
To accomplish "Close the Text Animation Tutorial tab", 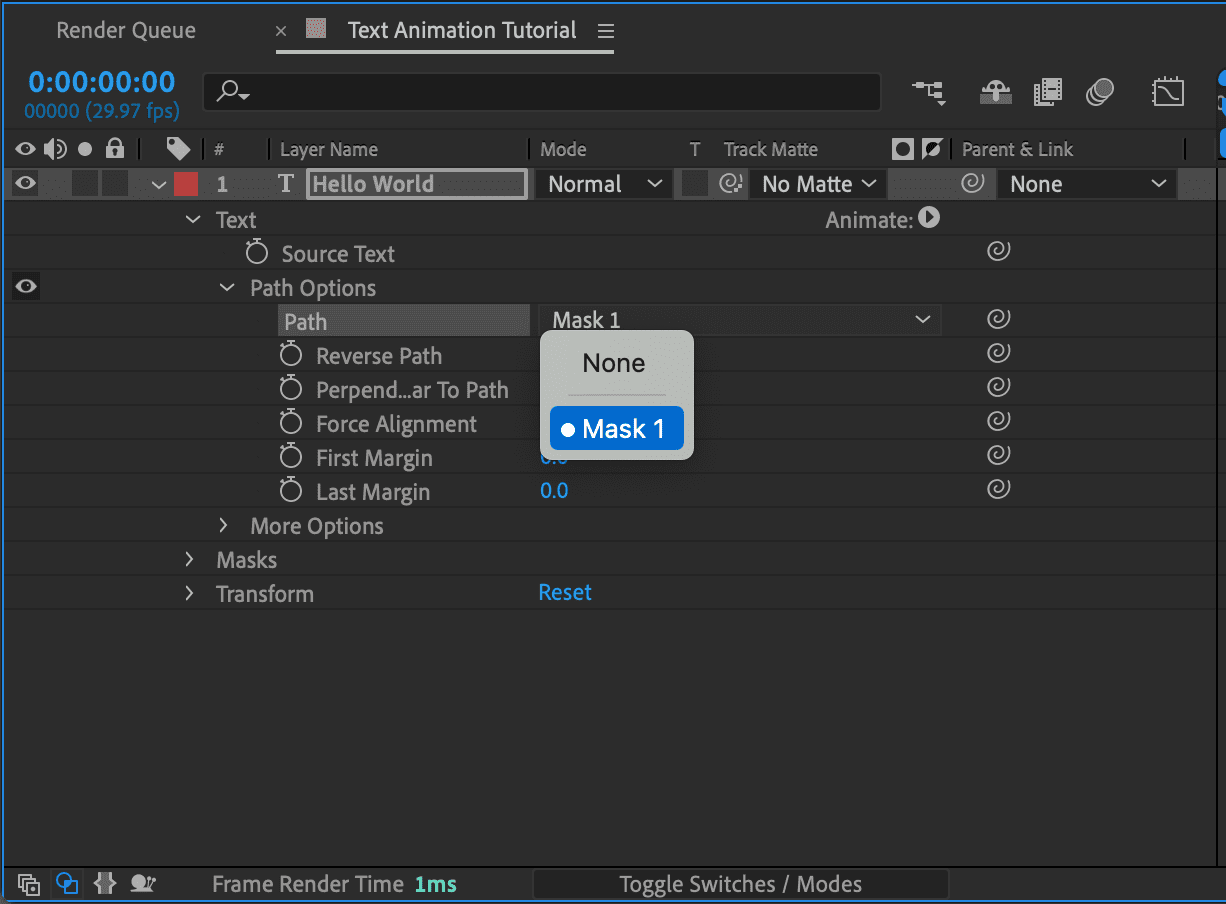I will [281, 31].
